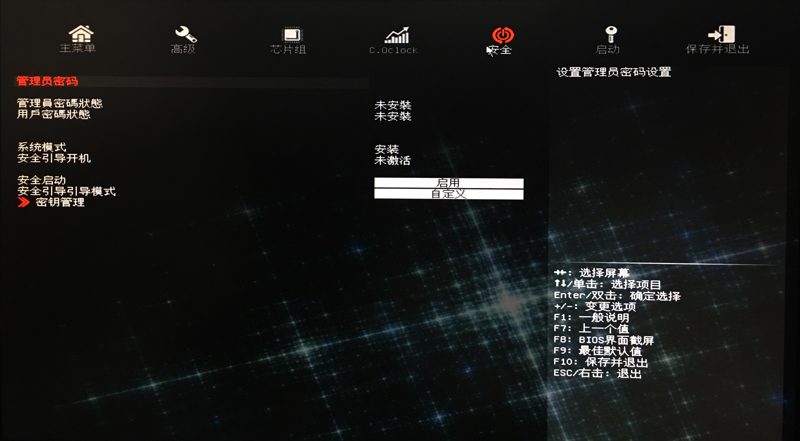Screen dimensions: 800x441
Task: Click the 安裝 system mode value
Action: point(387,150)
